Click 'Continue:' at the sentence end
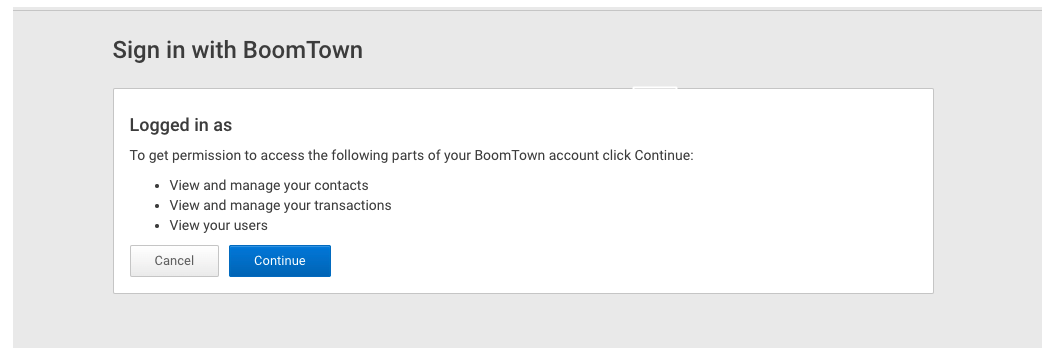Viewport: 1059px width, 361px height. pos(664,155)
